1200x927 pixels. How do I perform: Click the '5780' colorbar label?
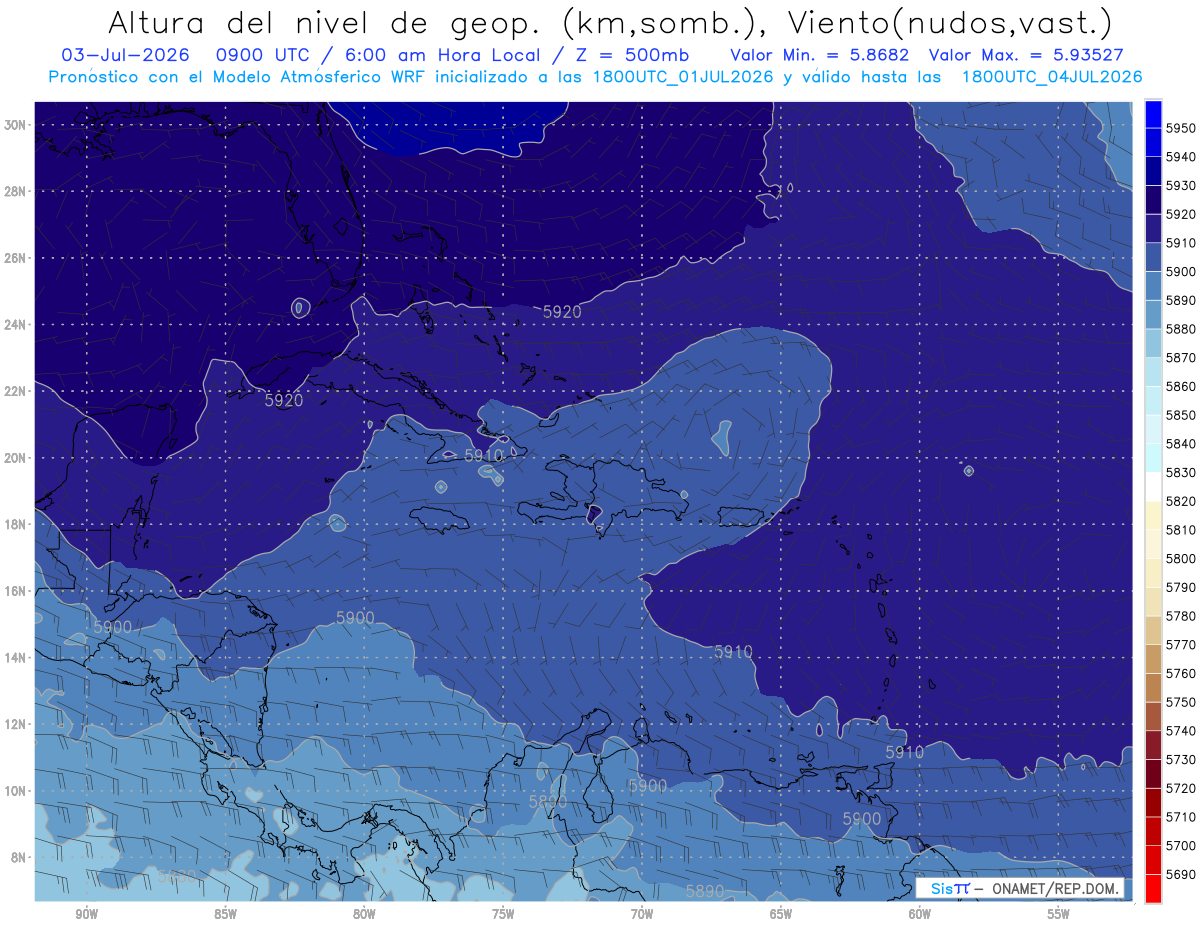click(1180, 616)
